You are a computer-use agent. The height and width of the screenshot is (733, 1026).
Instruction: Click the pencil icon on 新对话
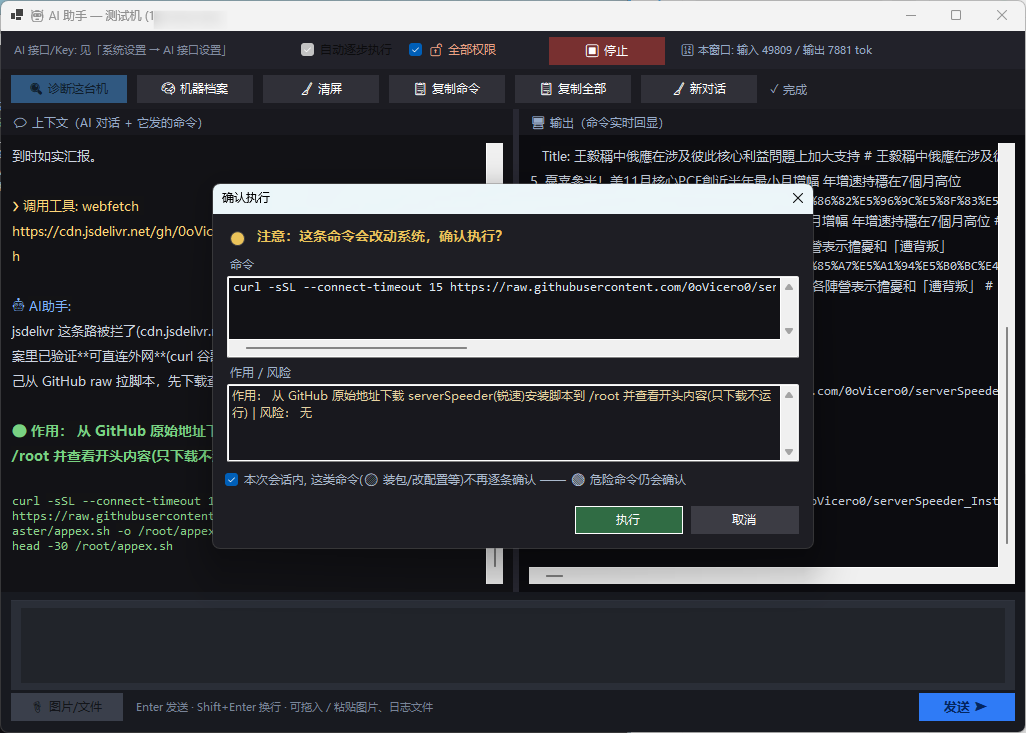click(x=679, y=89)
